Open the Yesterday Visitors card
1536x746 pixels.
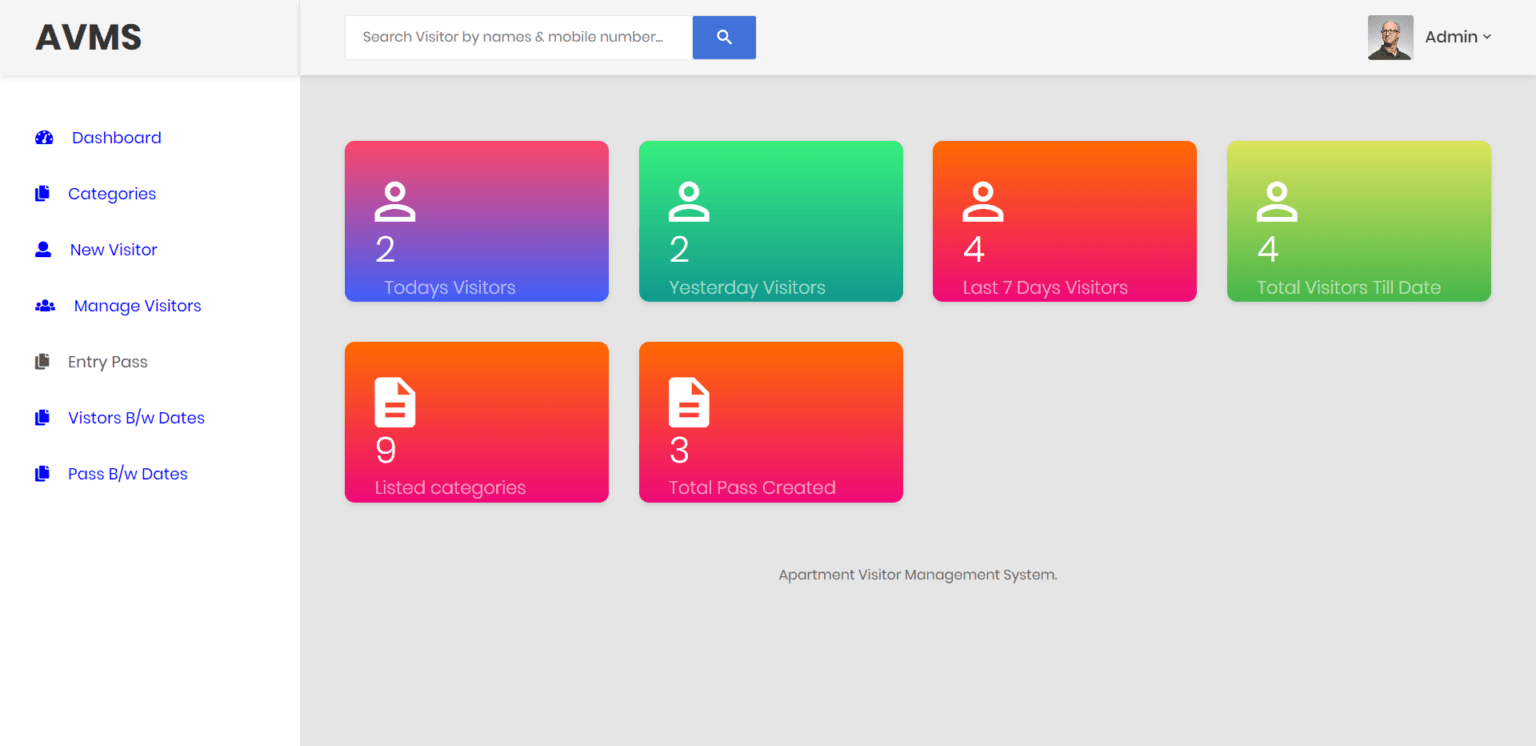tap(770, 221)
